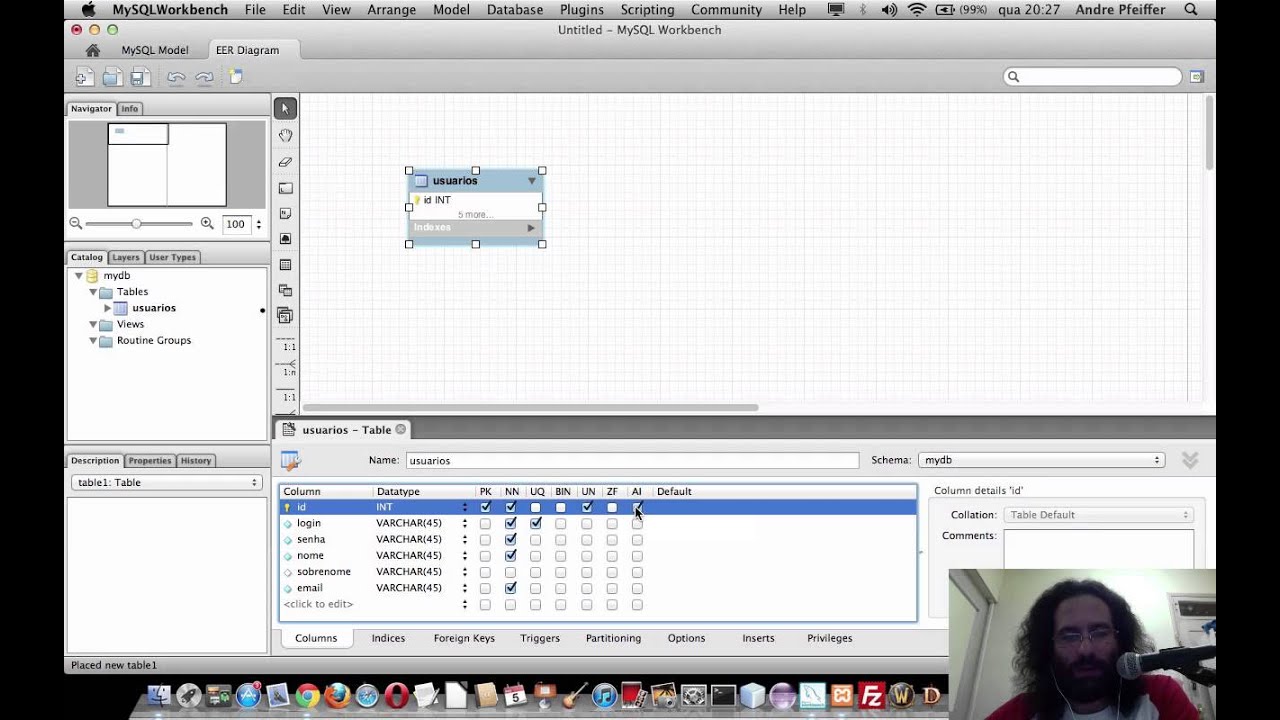Viewport: 1280px width, 720px height.
Task: Collapse the Tables folder
Action: tap(93, 292)
